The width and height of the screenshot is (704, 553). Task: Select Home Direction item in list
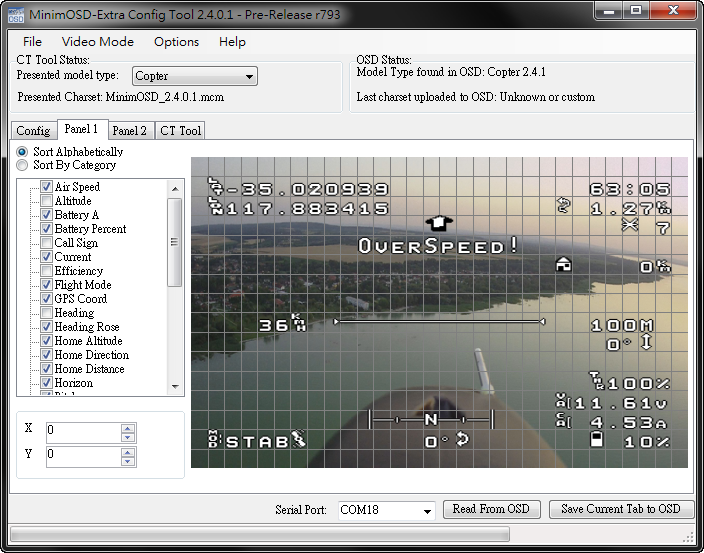coord(92,355)
